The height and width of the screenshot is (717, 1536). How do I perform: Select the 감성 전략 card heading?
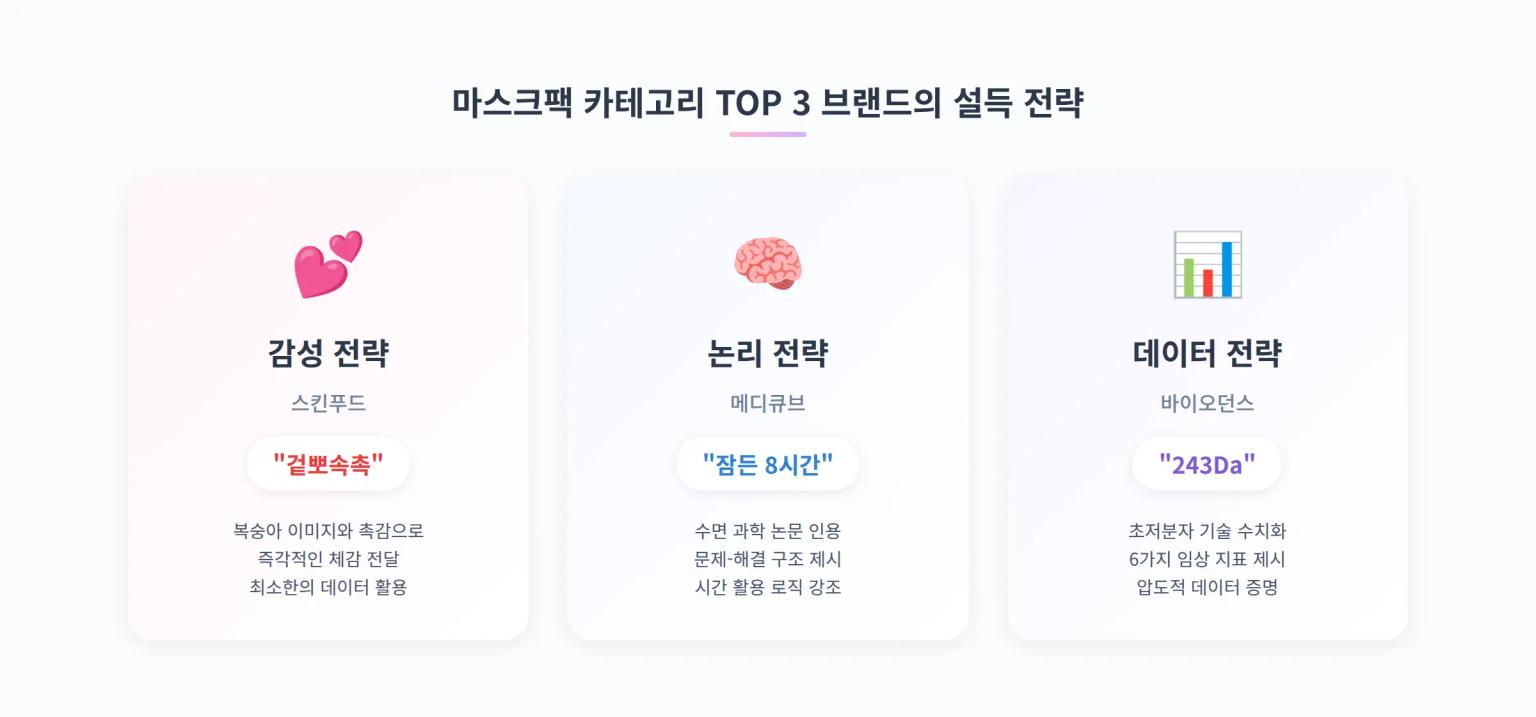coord(328,353)
